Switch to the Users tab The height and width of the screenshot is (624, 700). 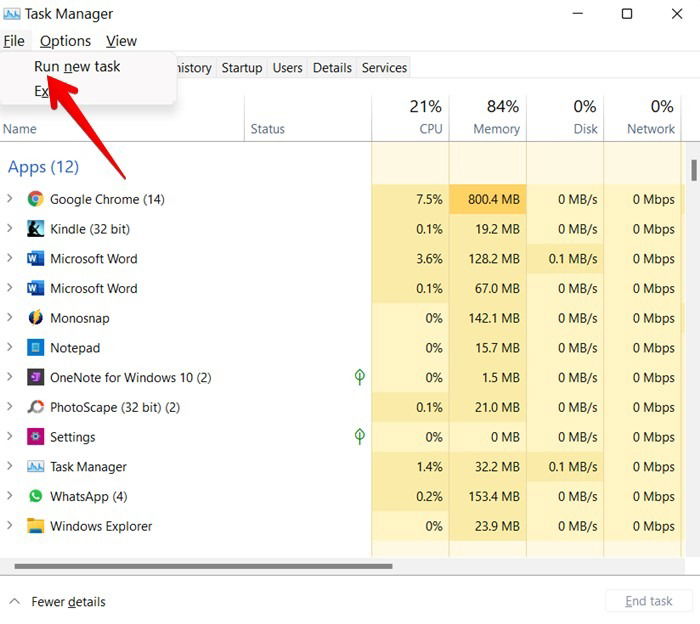(288, 67)
